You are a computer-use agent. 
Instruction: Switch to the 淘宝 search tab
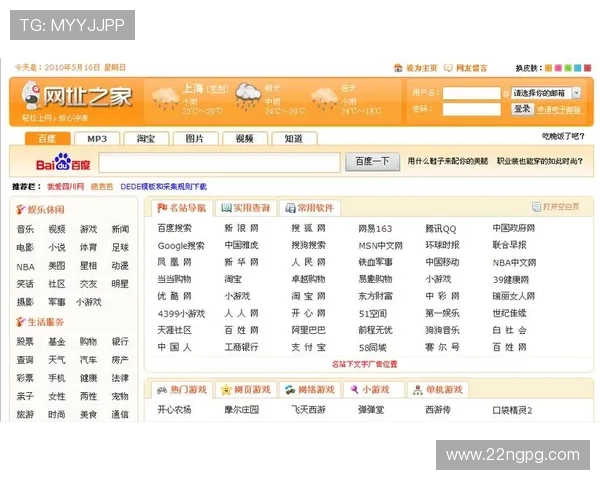(146, 139)
